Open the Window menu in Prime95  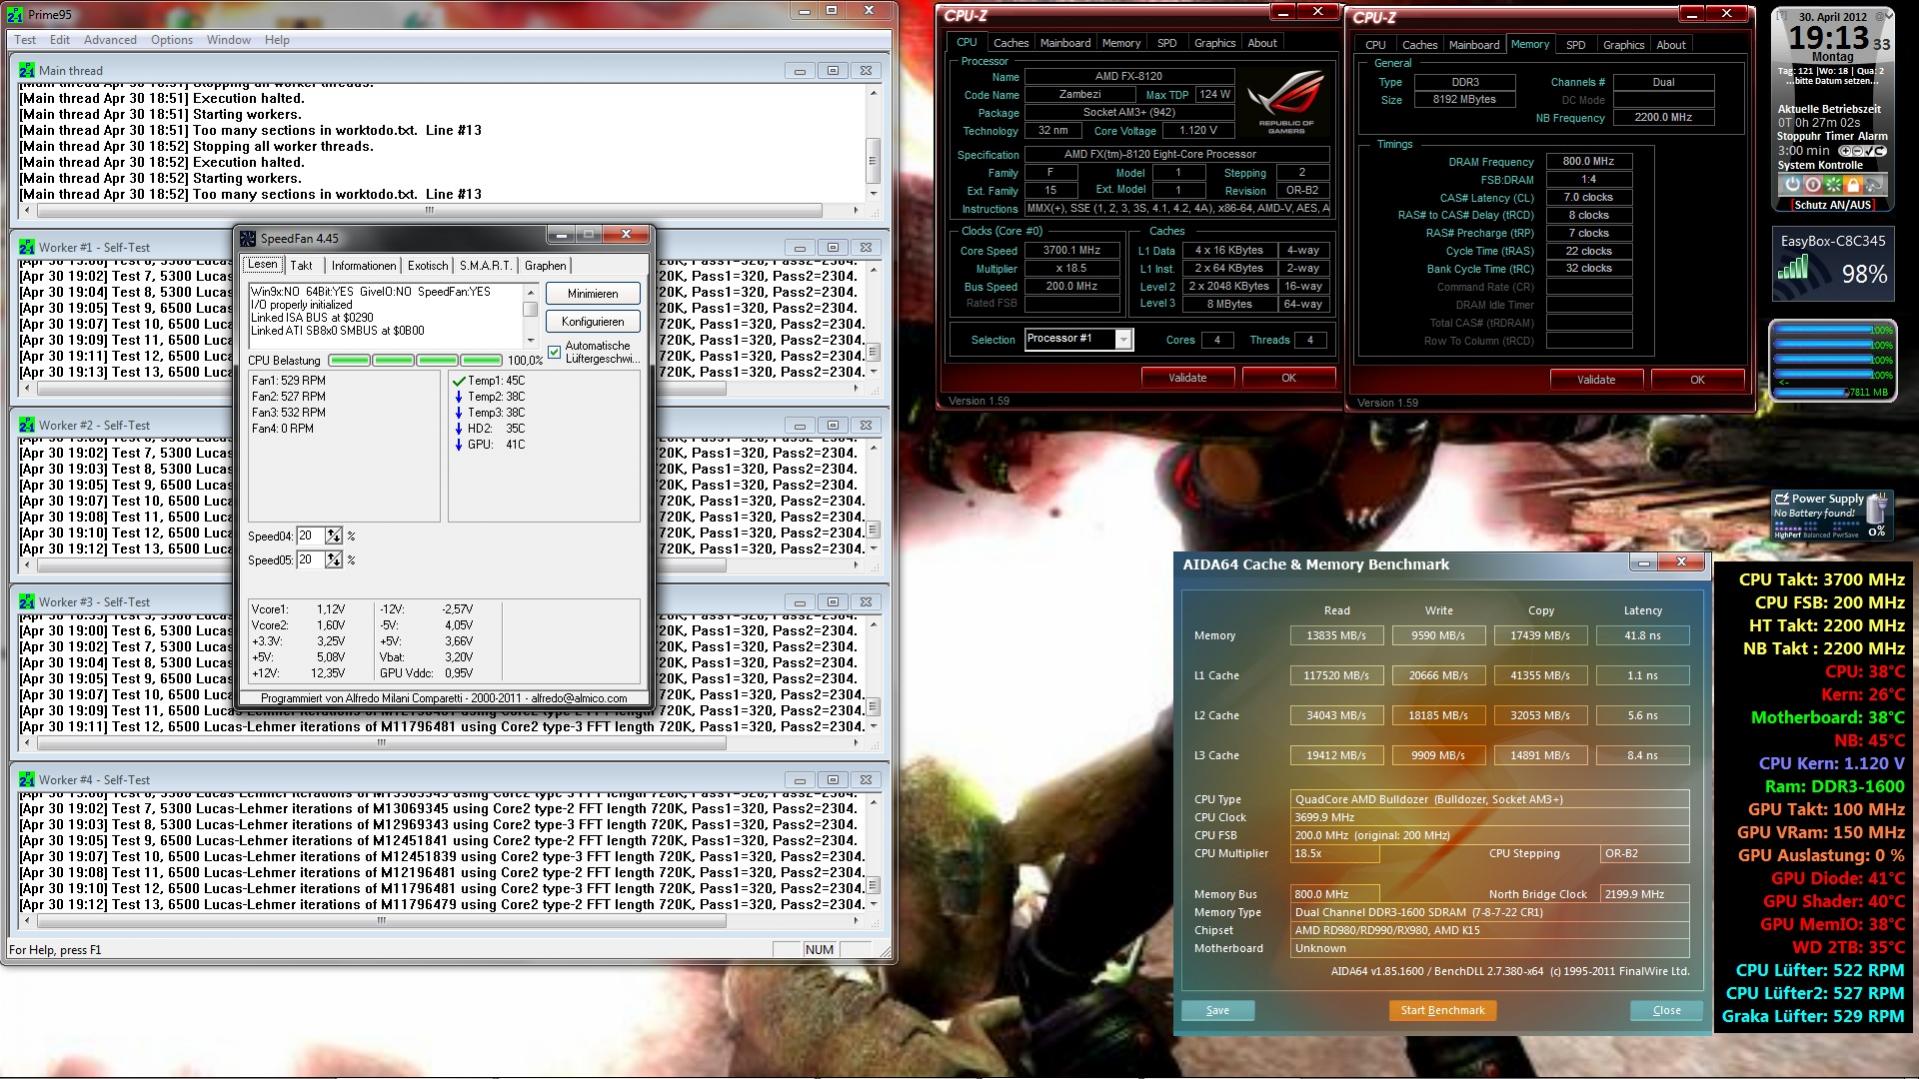(229, 40)
